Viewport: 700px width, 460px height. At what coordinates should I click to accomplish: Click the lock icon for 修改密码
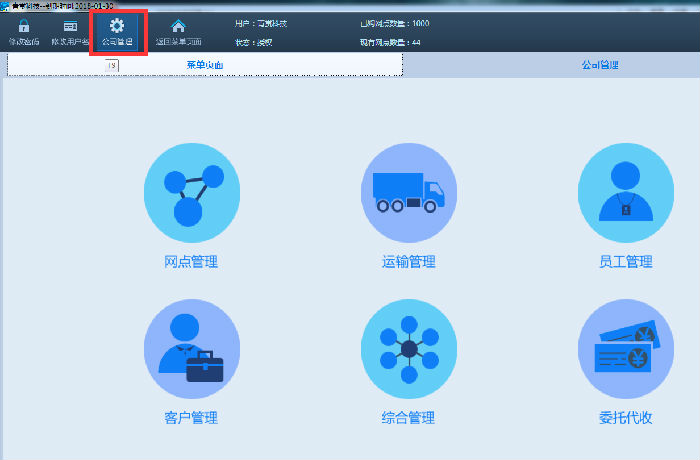point(23,26)
